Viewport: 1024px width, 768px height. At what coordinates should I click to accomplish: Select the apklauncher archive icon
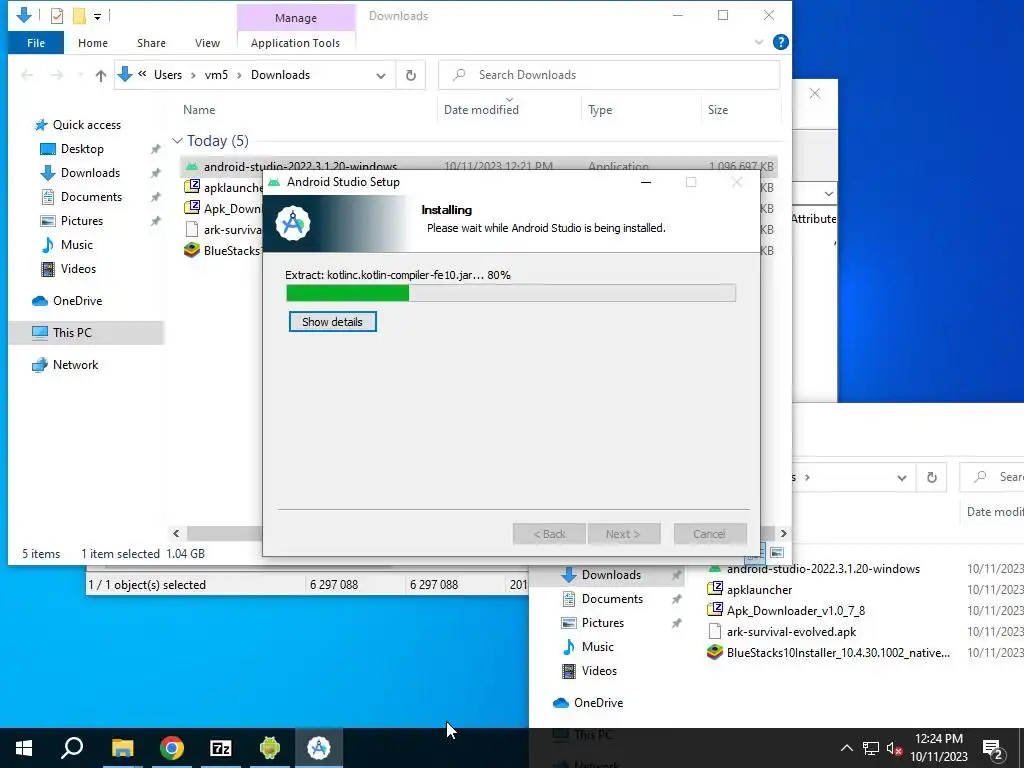[191, 187]
